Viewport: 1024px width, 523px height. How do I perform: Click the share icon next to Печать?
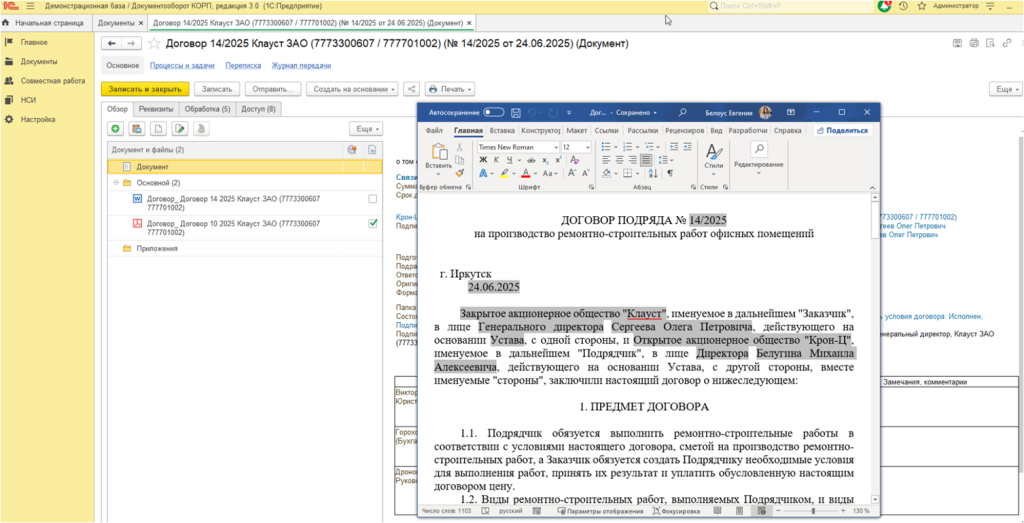pos(411,89)
